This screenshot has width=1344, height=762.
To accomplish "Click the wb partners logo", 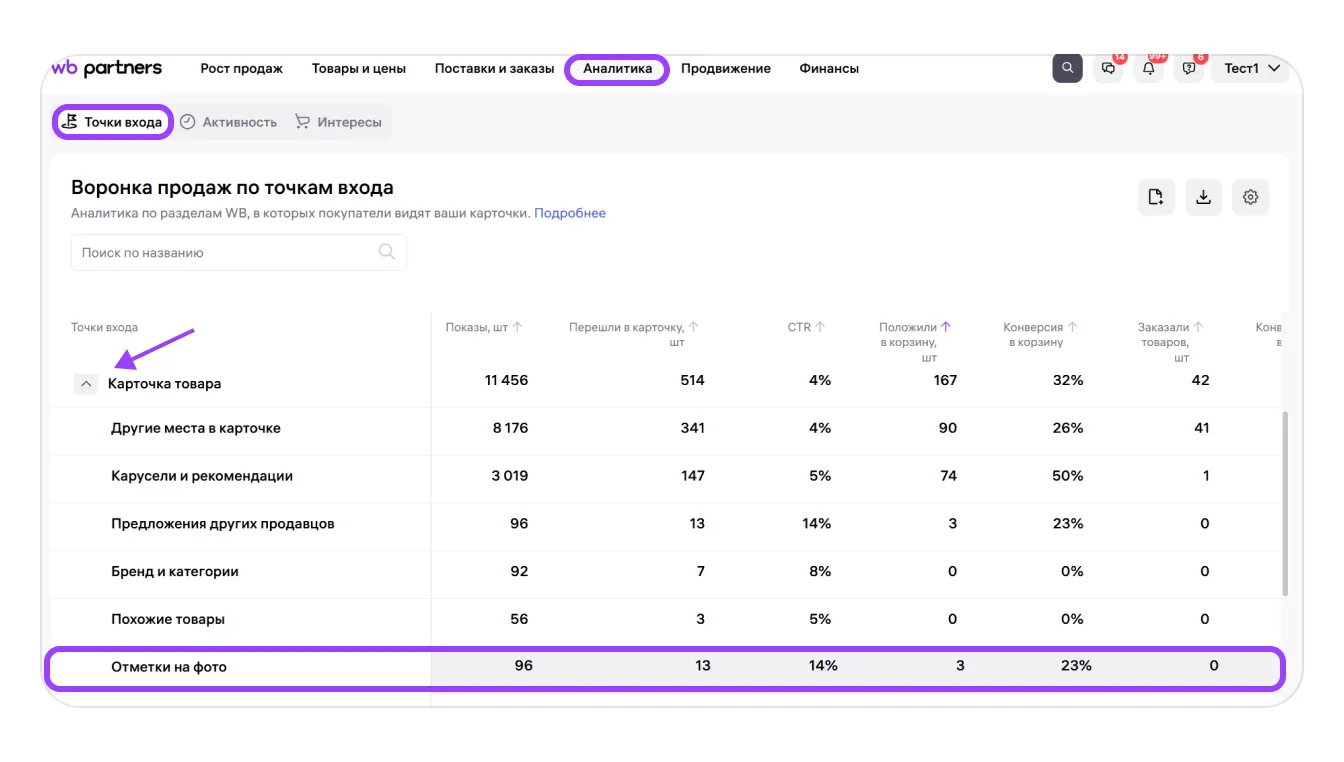I will coord(106,68).
